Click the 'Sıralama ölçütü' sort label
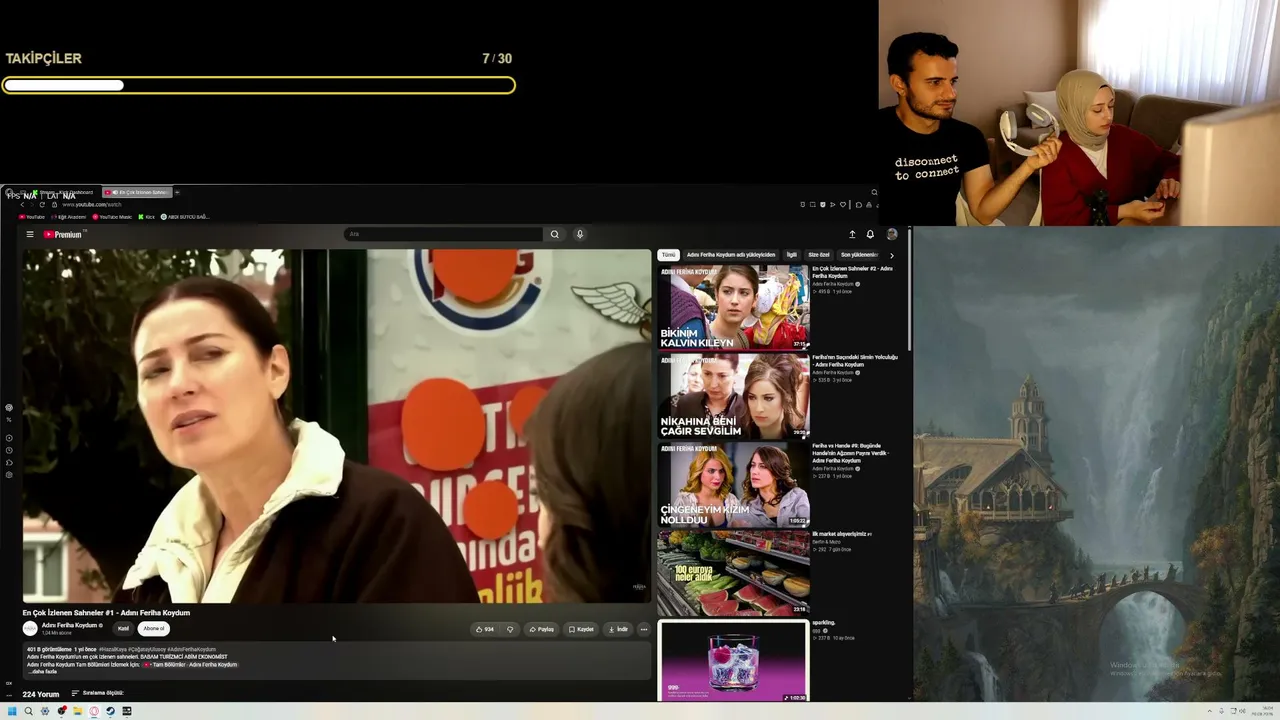 click(103, 693)
